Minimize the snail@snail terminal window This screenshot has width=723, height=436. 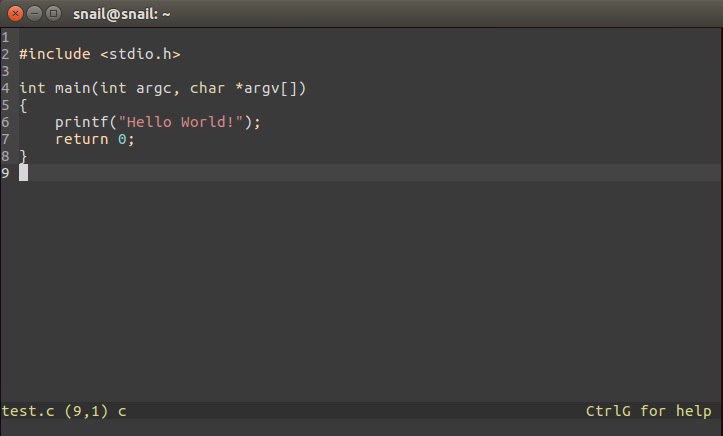(33, 13)
